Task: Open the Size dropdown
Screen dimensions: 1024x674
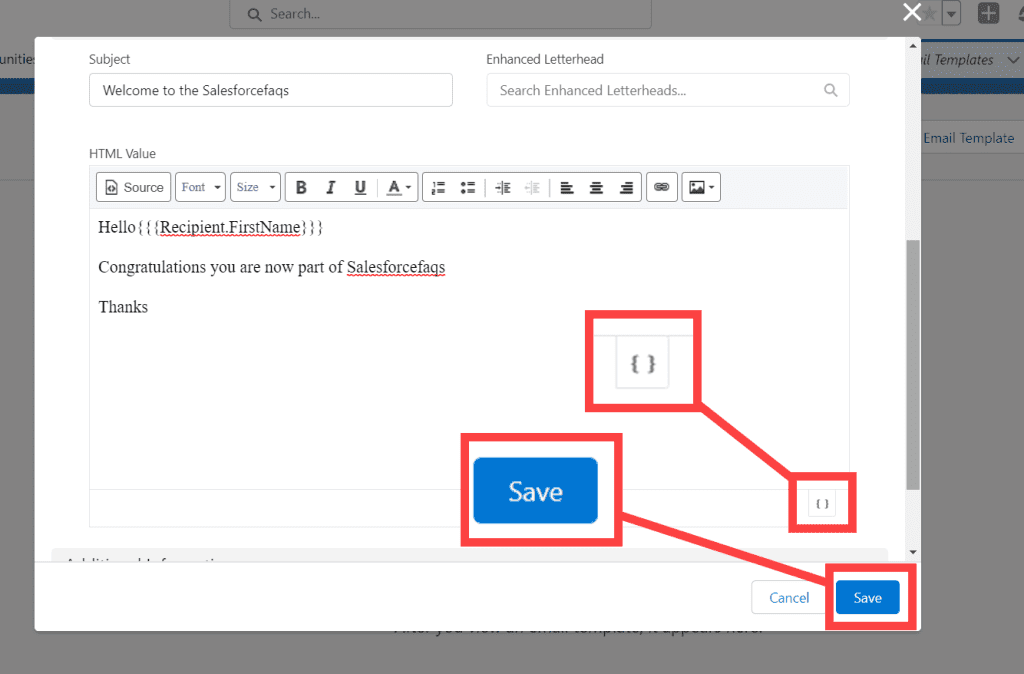Action: coord(255,187)
